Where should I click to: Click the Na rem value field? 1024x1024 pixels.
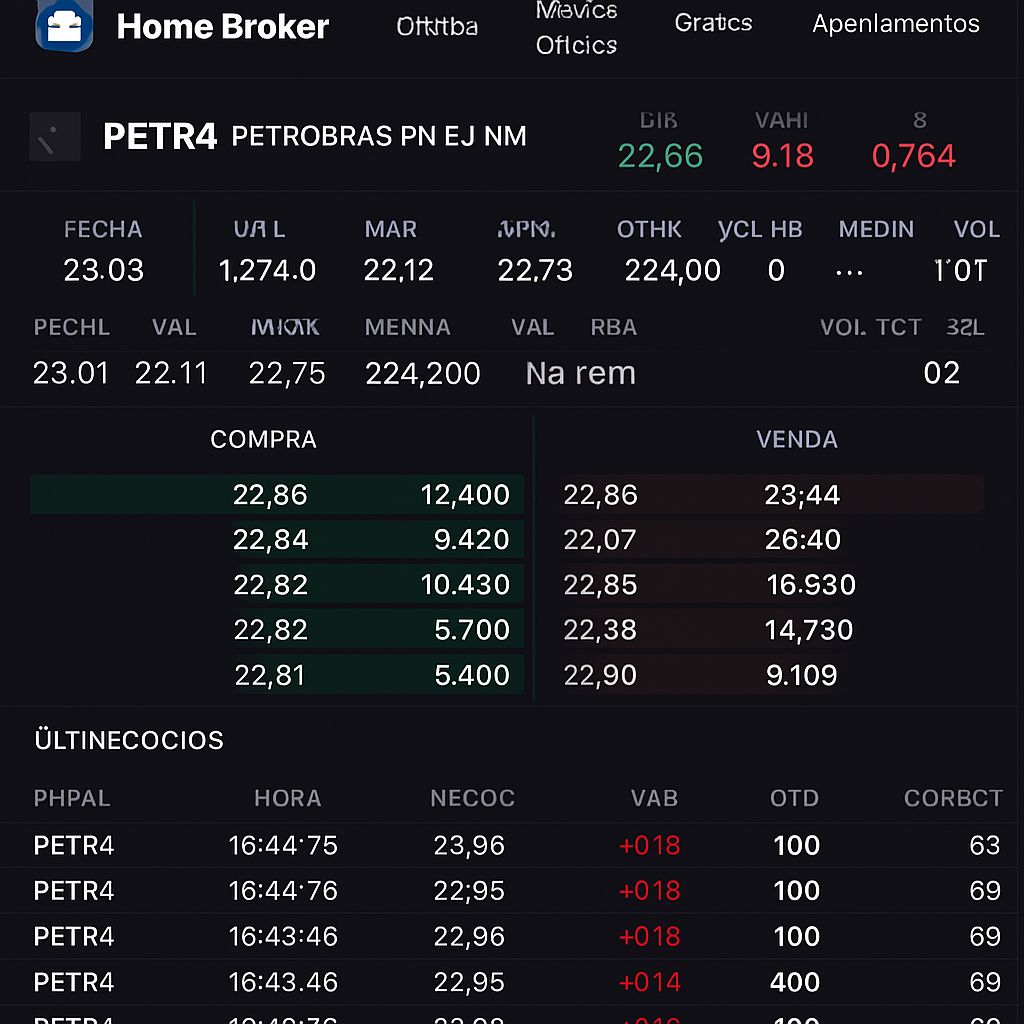[x=580, y=374]
